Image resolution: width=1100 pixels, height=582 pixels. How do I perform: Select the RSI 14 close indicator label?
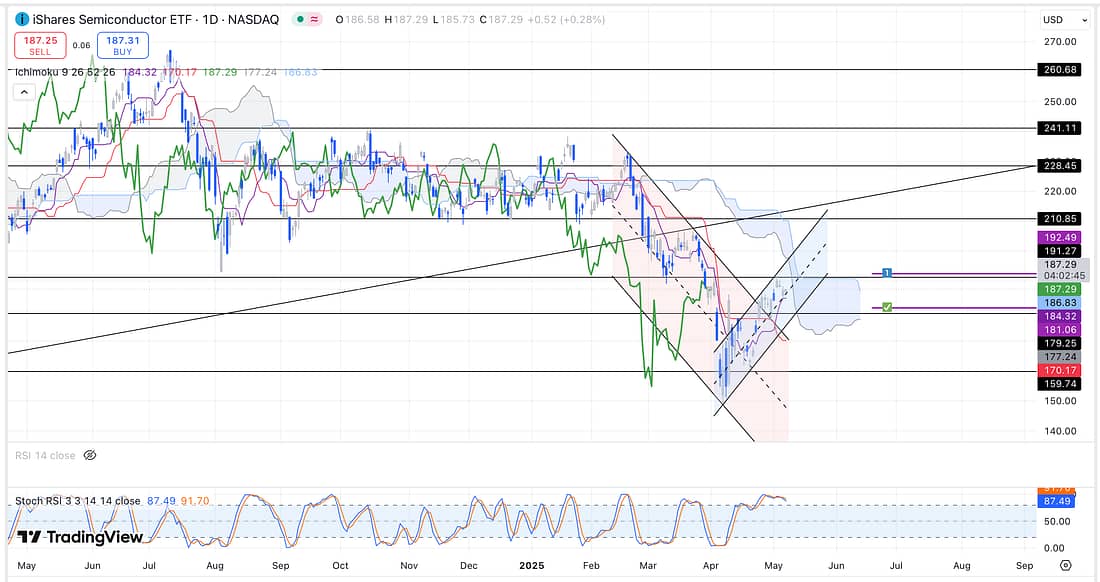point(46,456)
